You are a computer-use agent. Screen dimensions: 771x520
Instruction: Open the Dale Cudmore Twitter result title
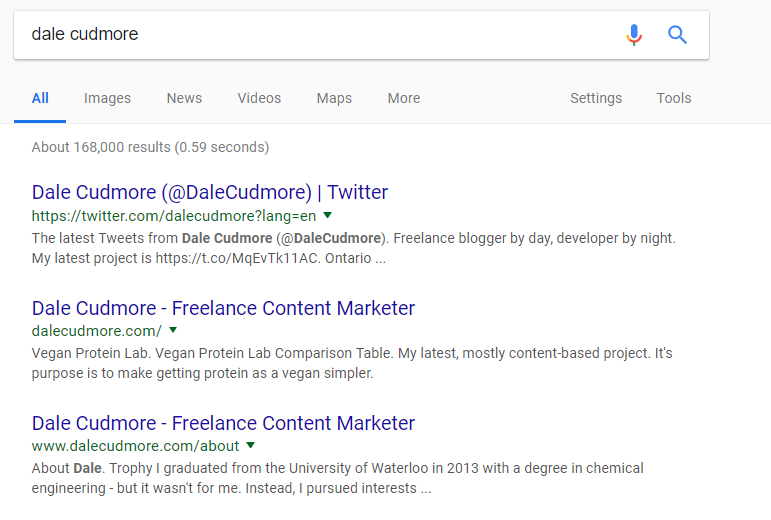pyautogui.click(x=210, y=192)
